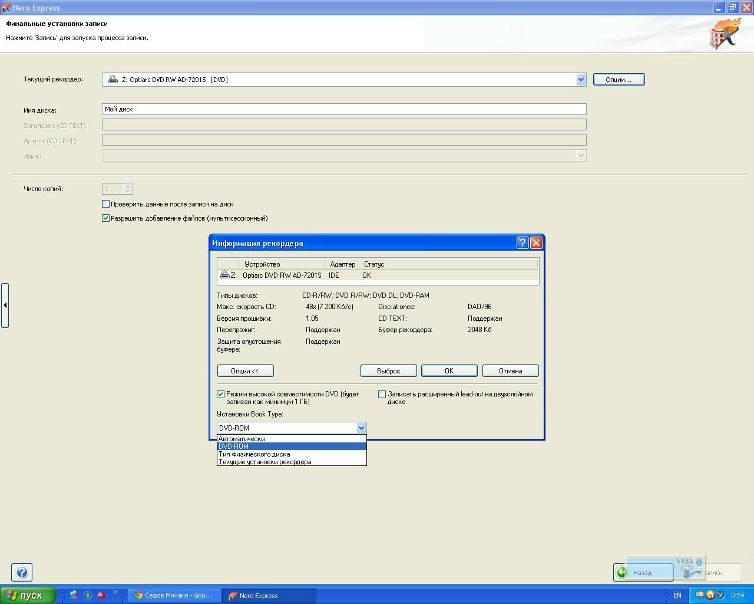Viewport: 754px width, 604px height.
Task: Uncheck allow adding files multisession checkbox
Action: 106,218
